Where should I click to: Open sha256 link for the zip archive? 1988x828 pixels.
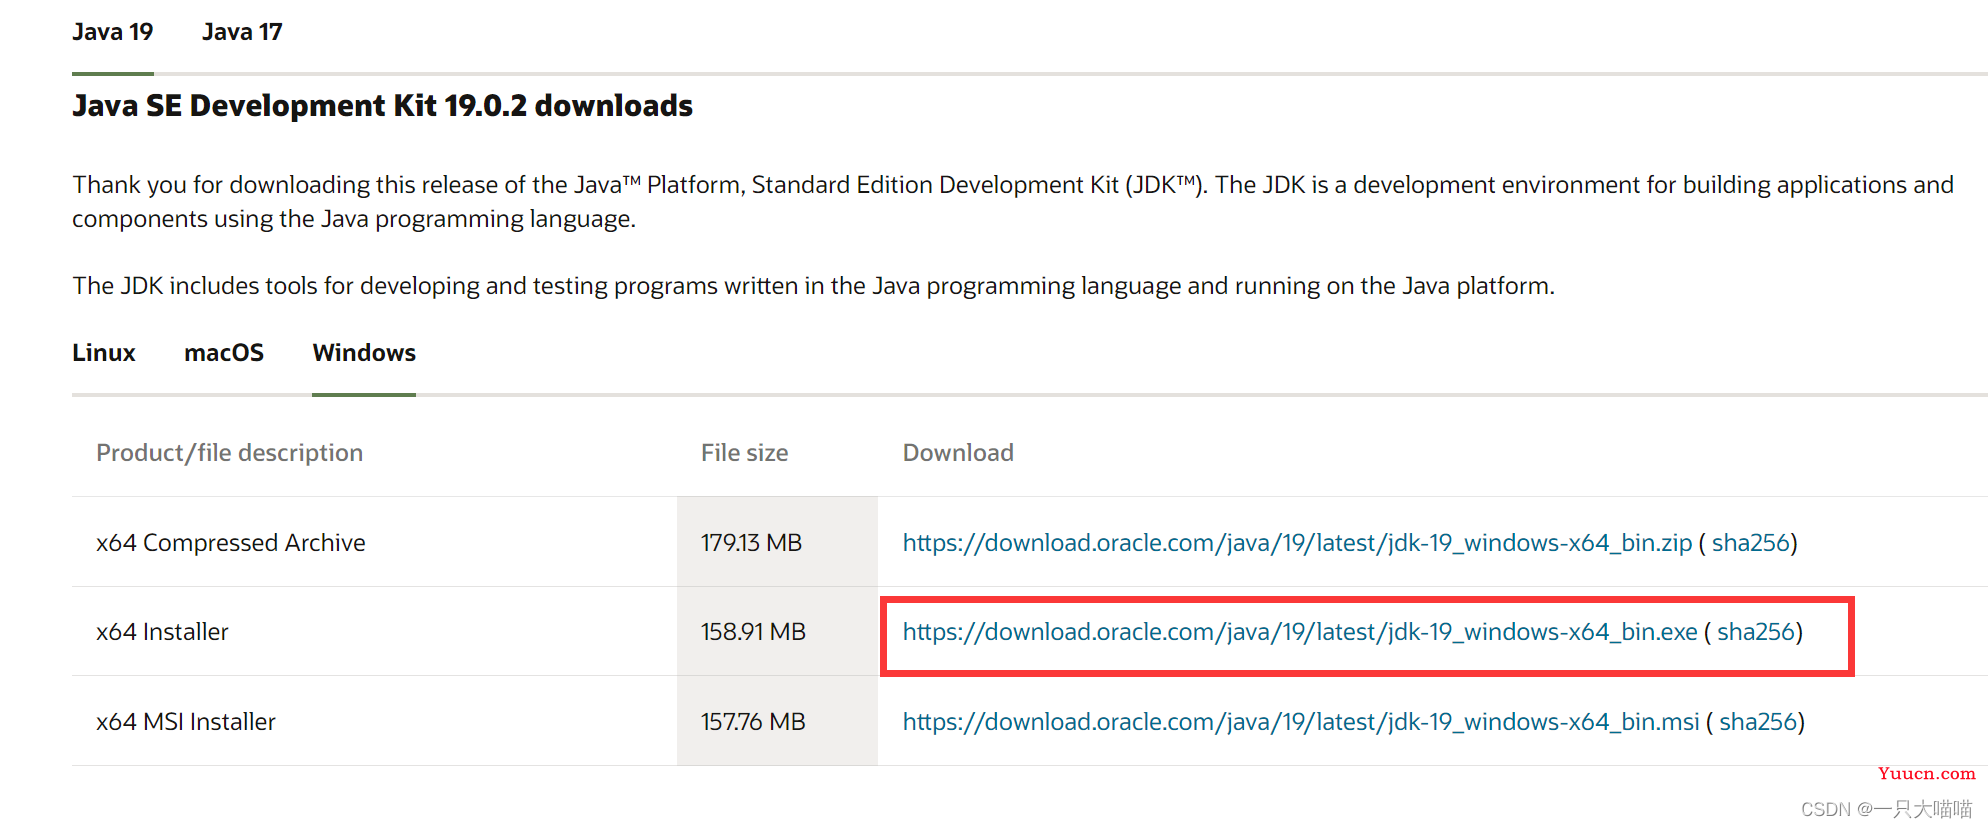pyautogui.click(x=1750, y=543)
